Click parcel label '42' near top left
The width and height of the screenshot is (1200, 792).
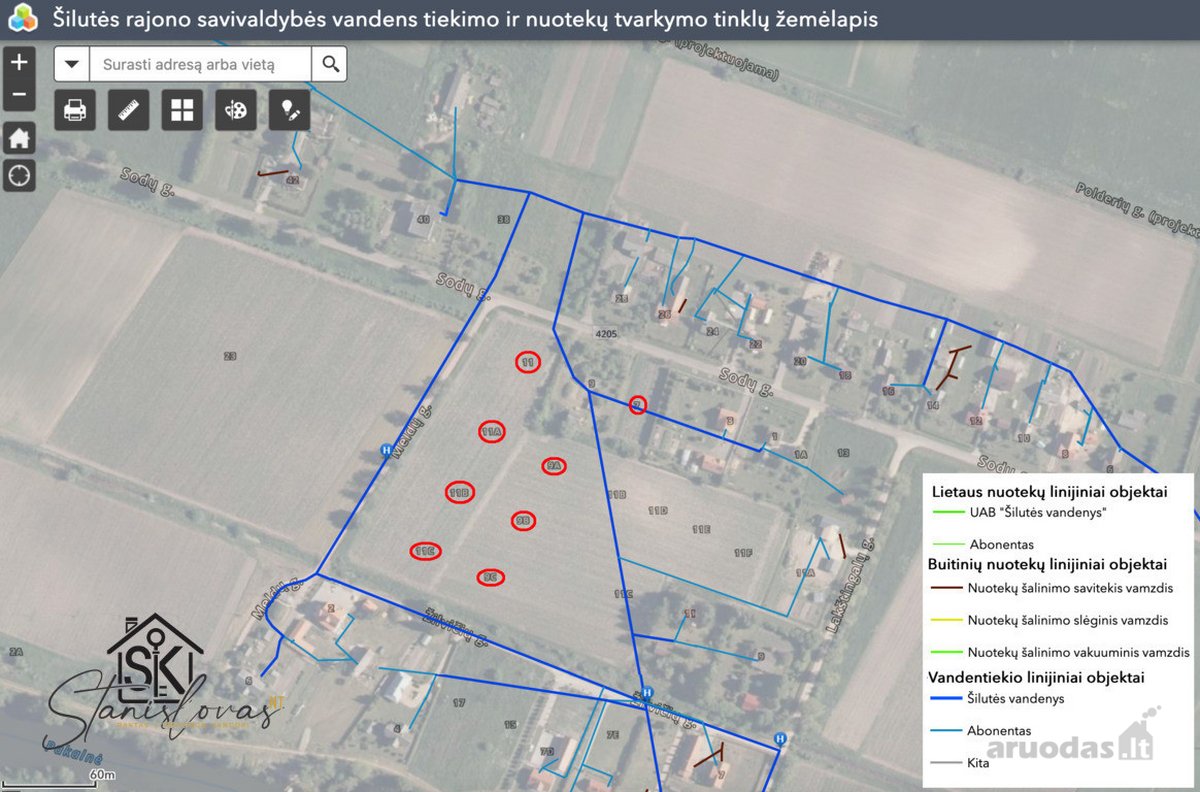pos(292,181)
